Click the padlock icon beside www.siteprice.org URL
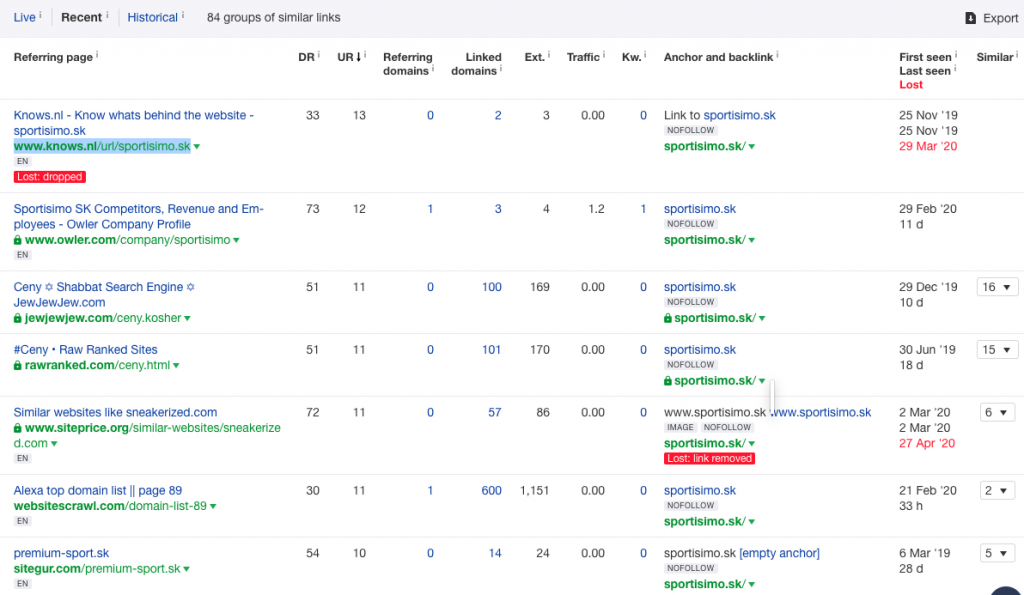Image resolution: width=1024 pixels, height=595 pixels. [18, 428]
